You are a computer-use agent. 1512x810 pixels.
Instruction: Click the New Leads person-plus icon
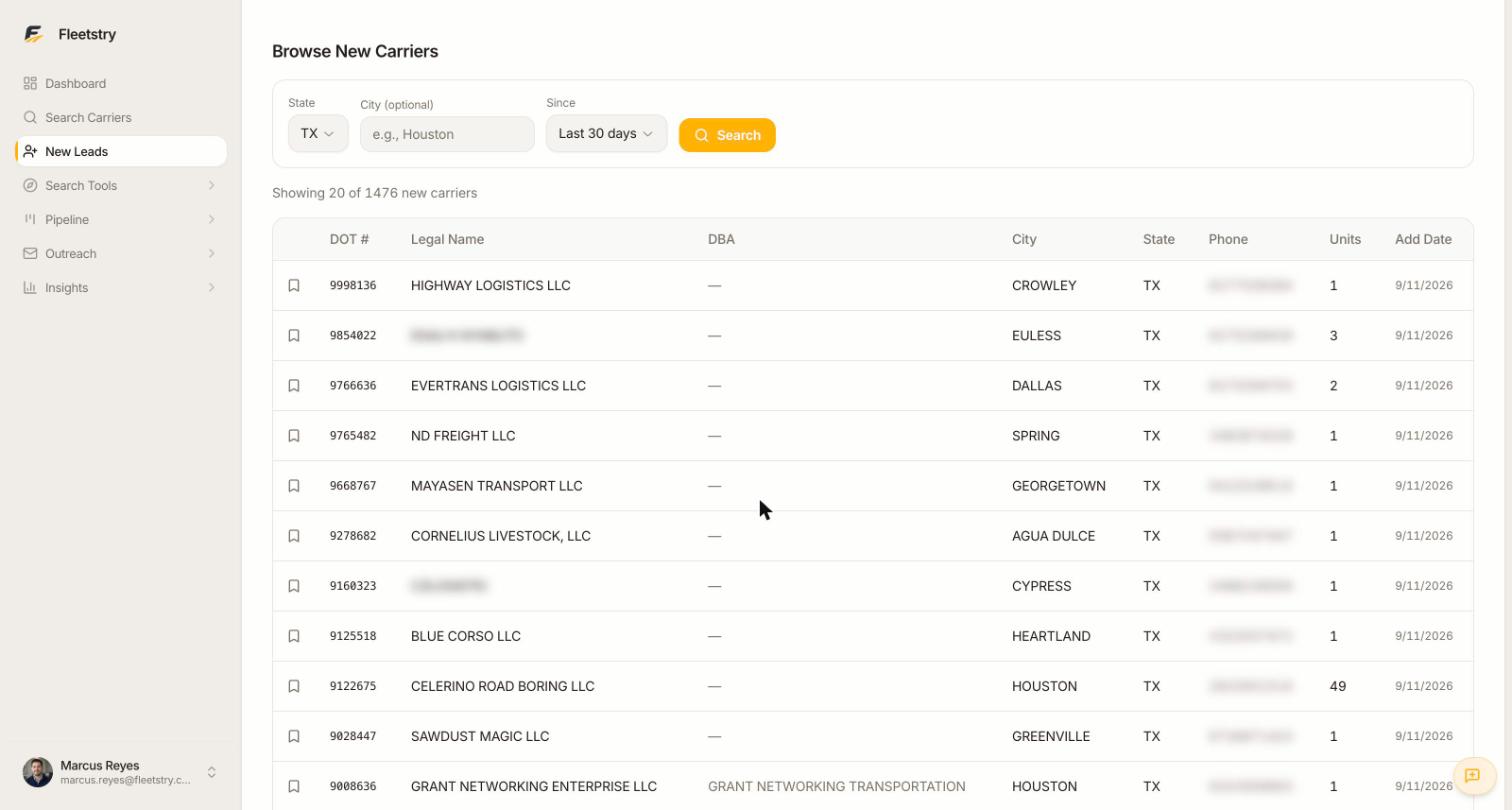[30, 152]
